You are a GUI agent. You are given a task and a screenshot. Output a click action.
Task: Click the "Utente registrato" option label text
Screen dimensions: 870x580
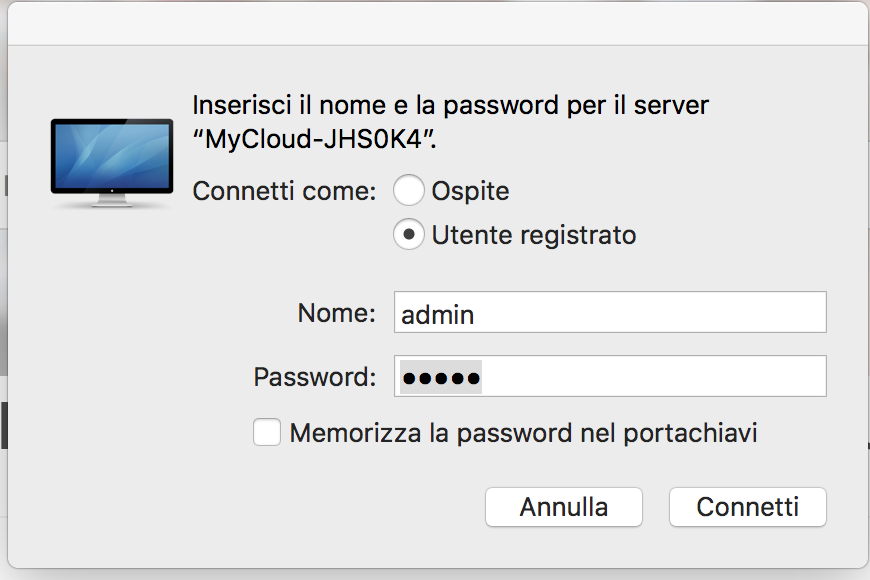[x=534, y=235]
